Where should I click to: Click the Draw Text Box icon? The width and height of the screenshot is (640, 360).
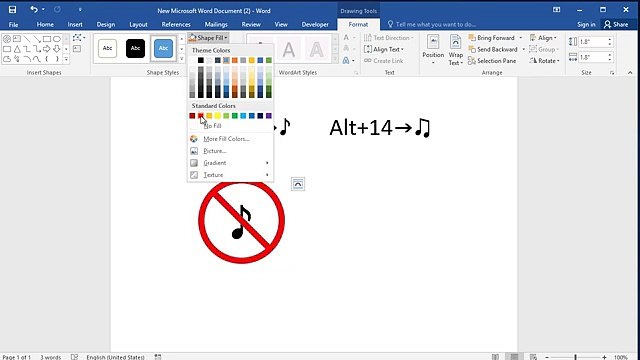(77, 49)
